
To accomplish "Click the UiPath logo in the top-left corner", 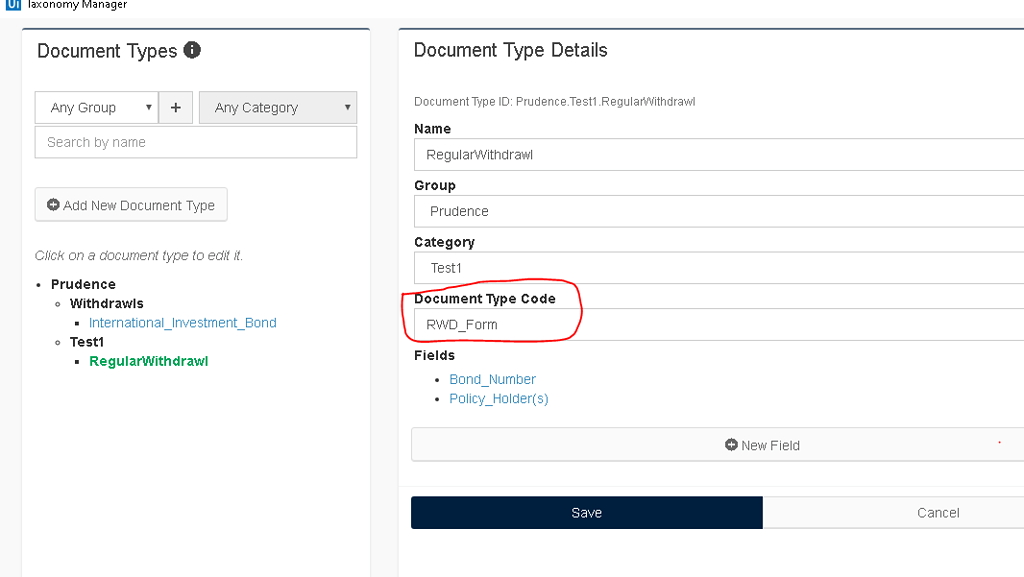I will point(11,5).
